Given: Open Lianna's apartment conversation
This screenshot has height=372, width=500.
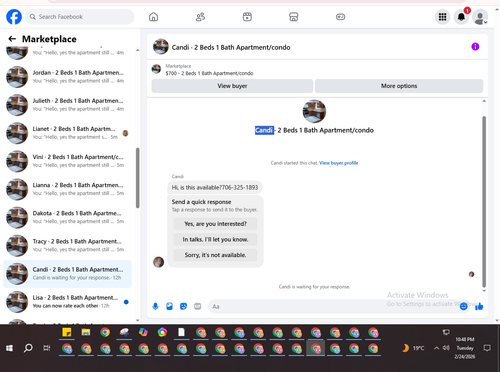Looking at the screenshot, I should click(67, 189).
